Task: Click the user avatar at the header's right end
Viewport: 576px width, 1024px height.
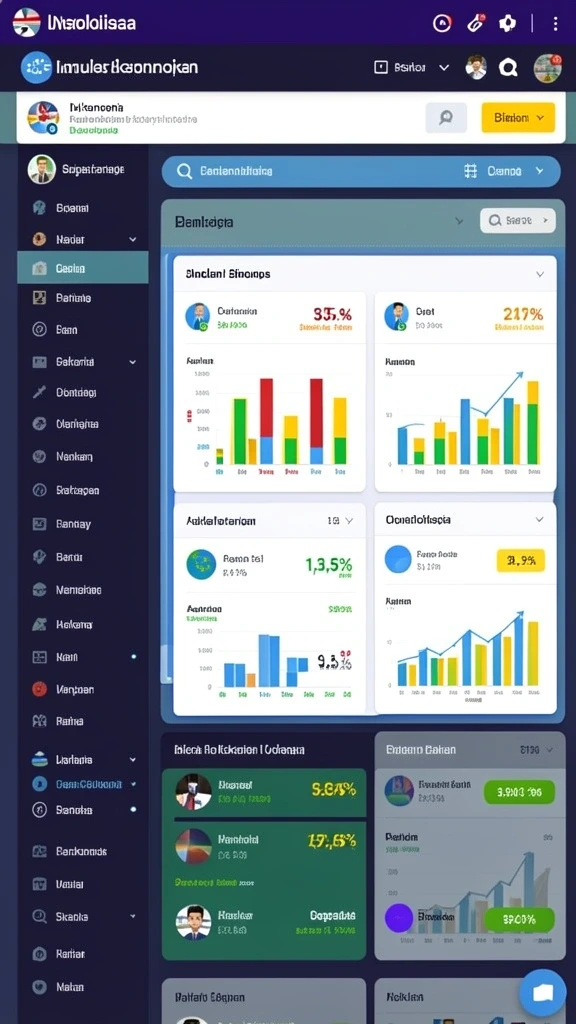Action: (x=547, y=68)
